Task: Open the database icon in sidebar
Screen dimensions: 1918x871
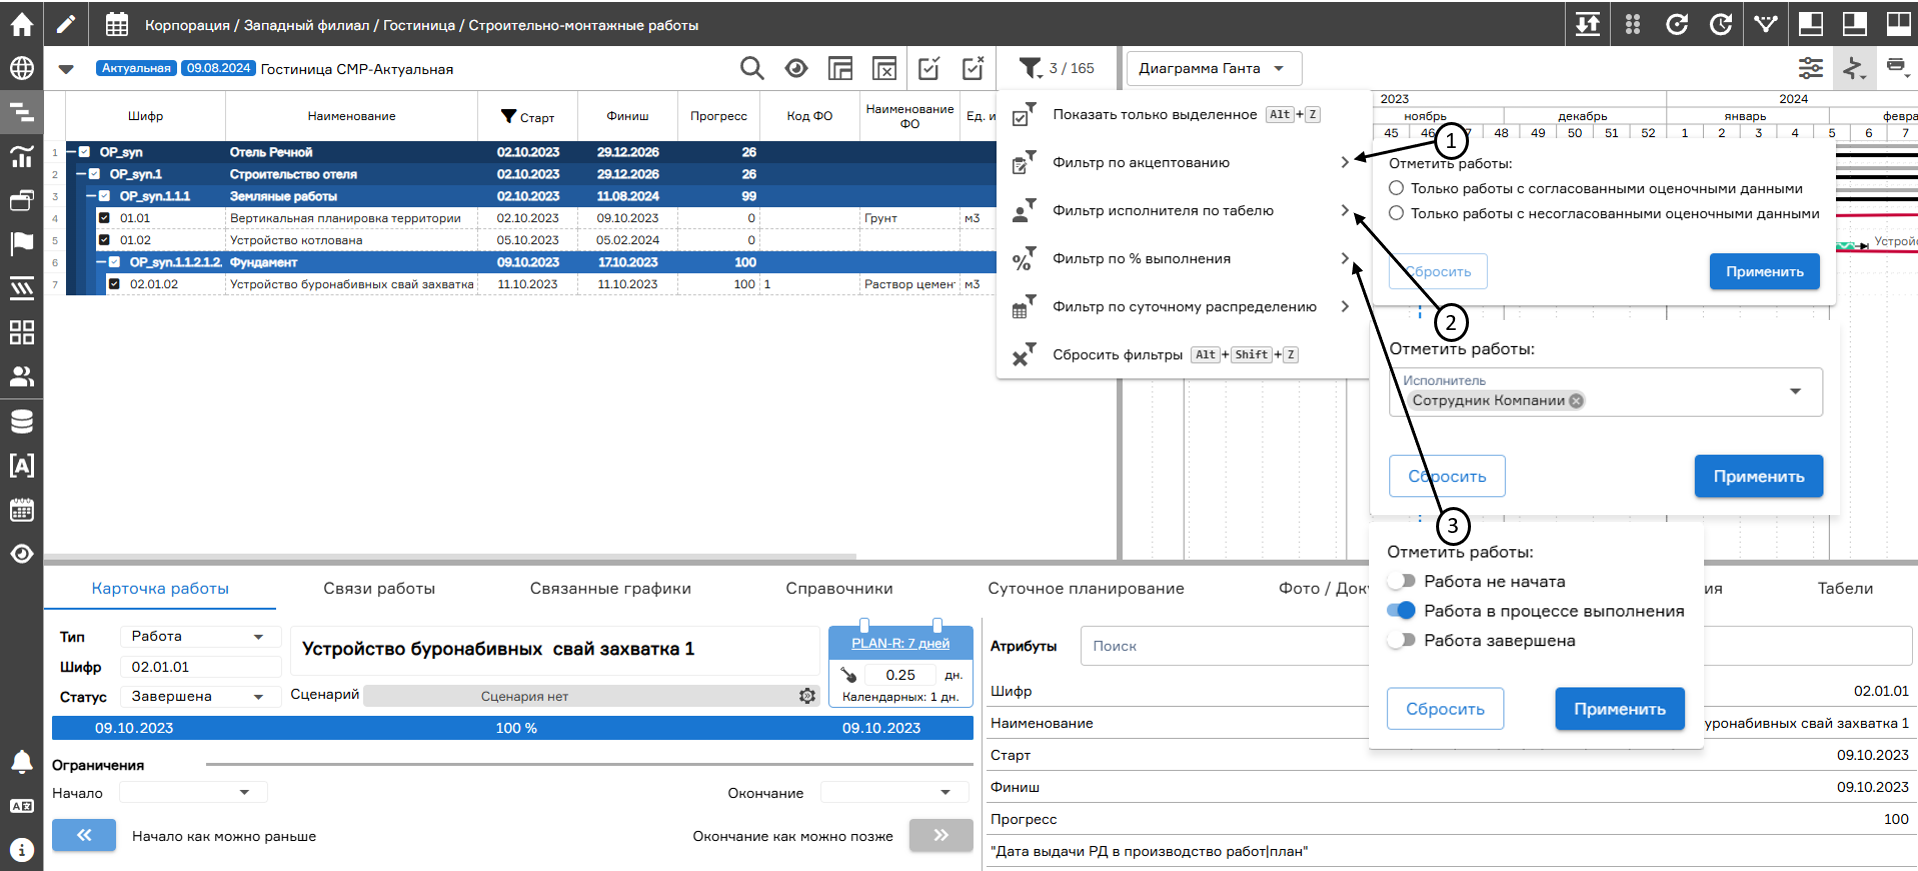Action: pos(21,421)
